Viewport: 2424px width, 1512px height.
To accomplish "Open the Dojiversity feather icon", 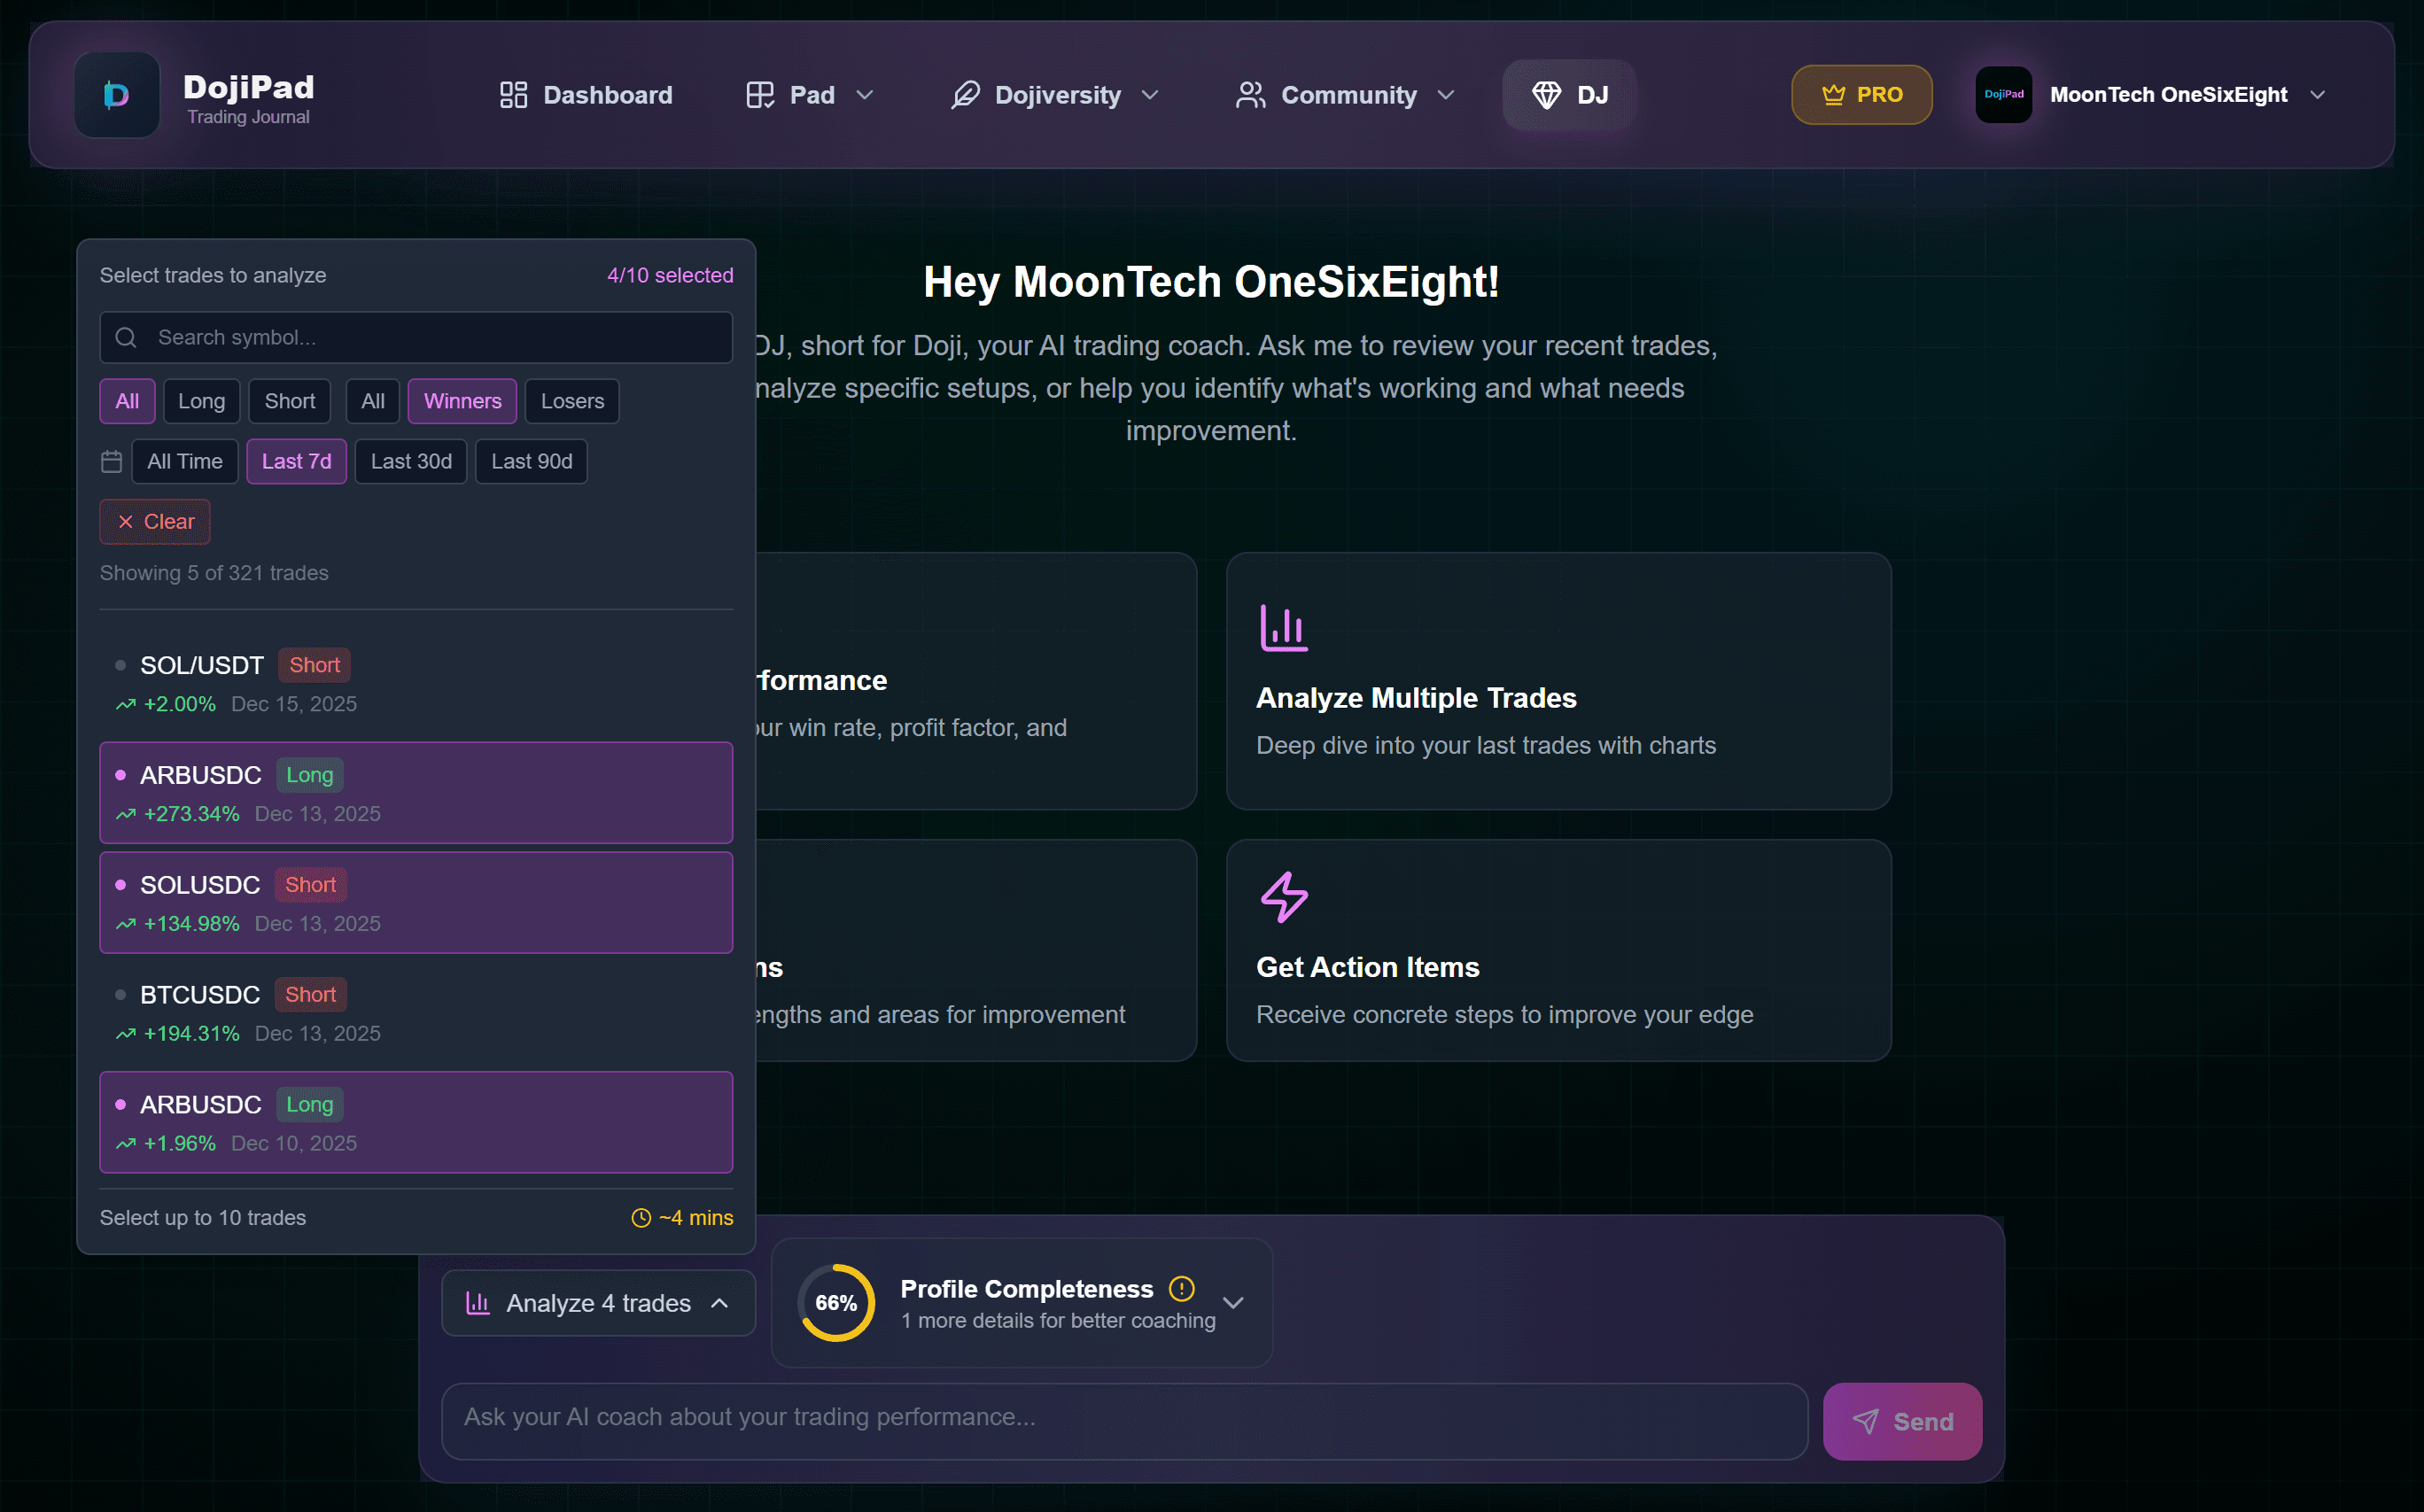I will pyautogui.click(x=965, y=94).
